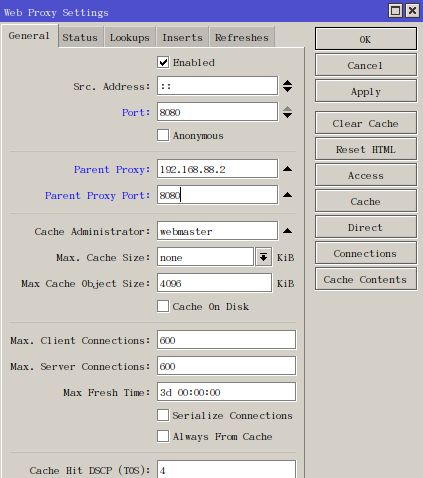Viewport: 423px width, 478px height.
Task: Click the Cancel button
Action: click(x=366, y=65)
